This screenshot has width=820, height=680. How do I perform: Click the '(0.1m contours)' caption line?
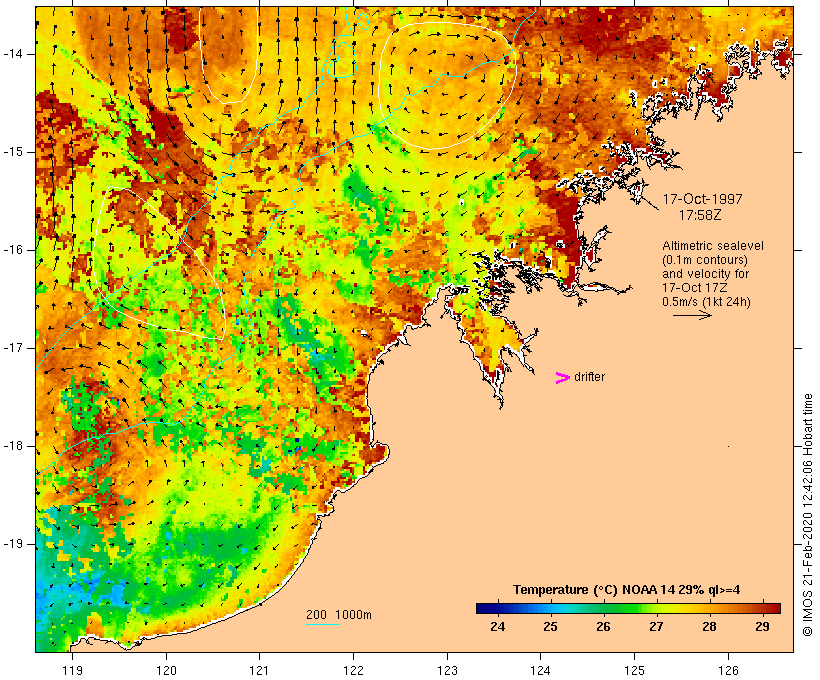[705, 260]
